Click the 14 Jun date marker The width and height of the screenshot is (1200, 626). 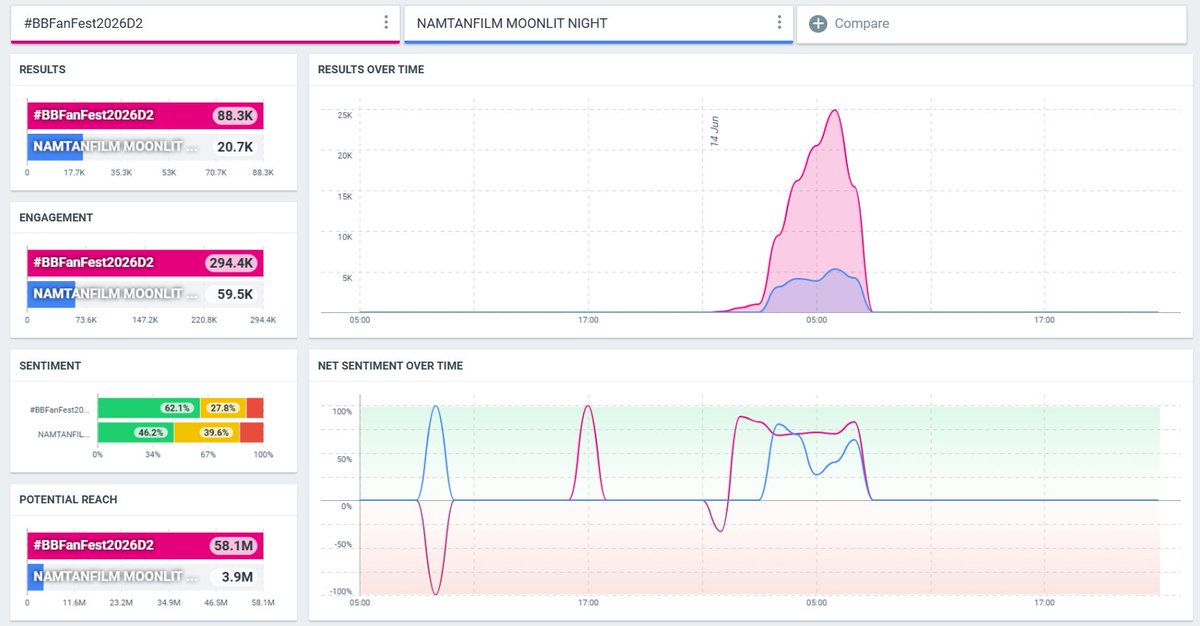point(714,132)
